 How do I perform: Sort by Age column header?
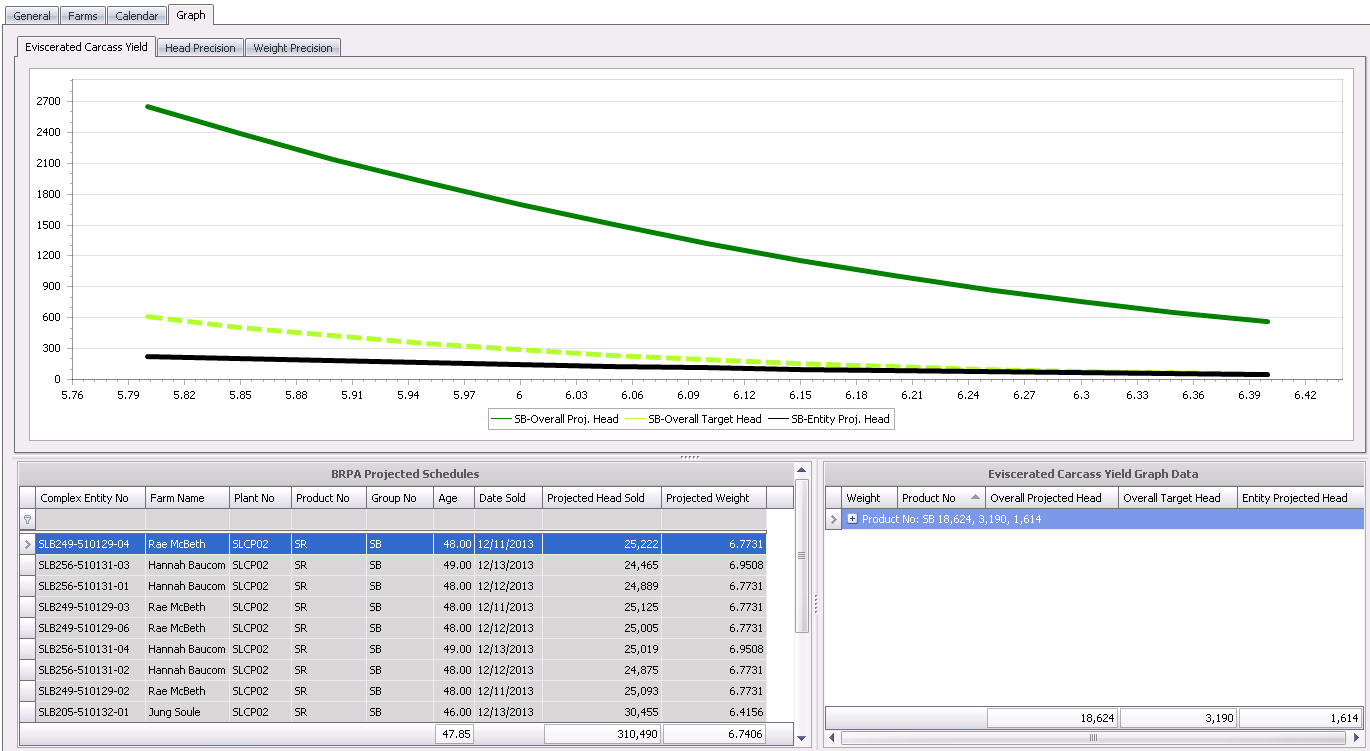coord(454,498)
